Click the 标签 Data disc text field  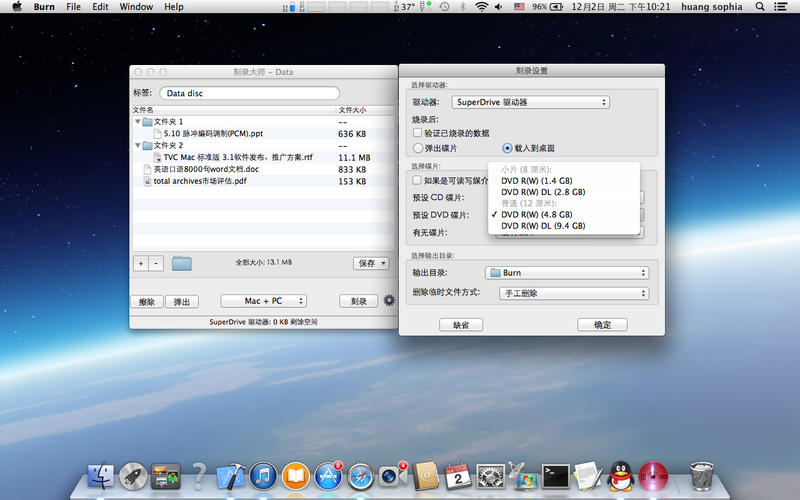(250, 93)
